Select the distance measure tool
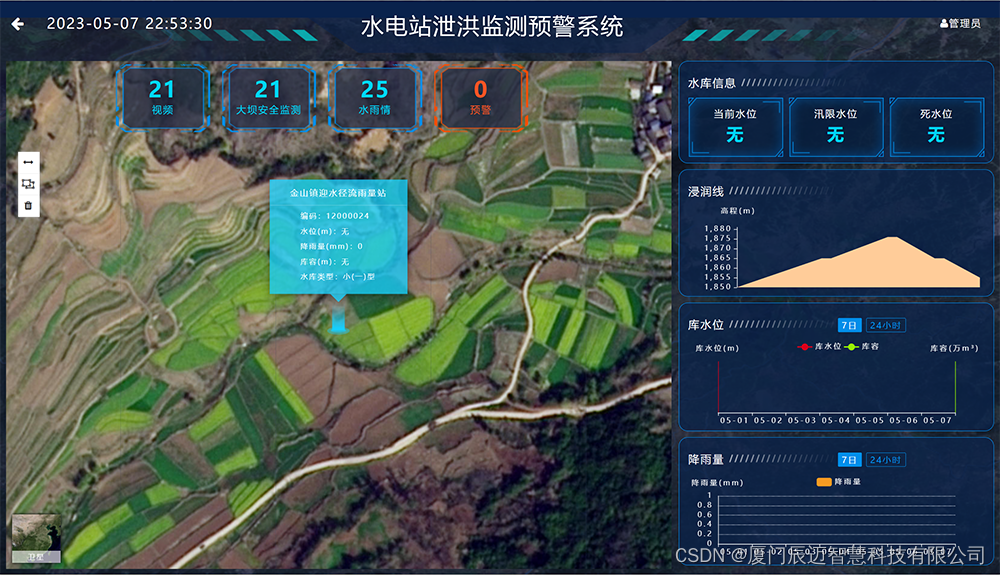This screenshot has height=575, width=1000. (28, 163)
